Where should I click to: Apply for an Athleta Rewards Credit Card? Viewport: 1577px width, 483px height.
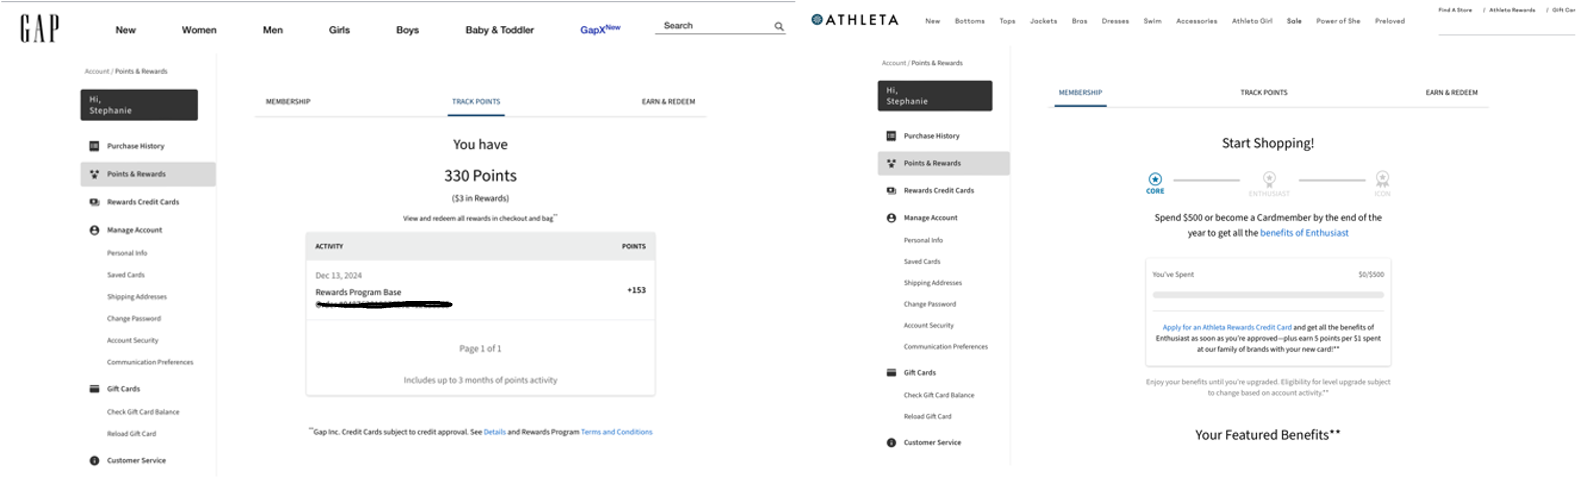1226,327
